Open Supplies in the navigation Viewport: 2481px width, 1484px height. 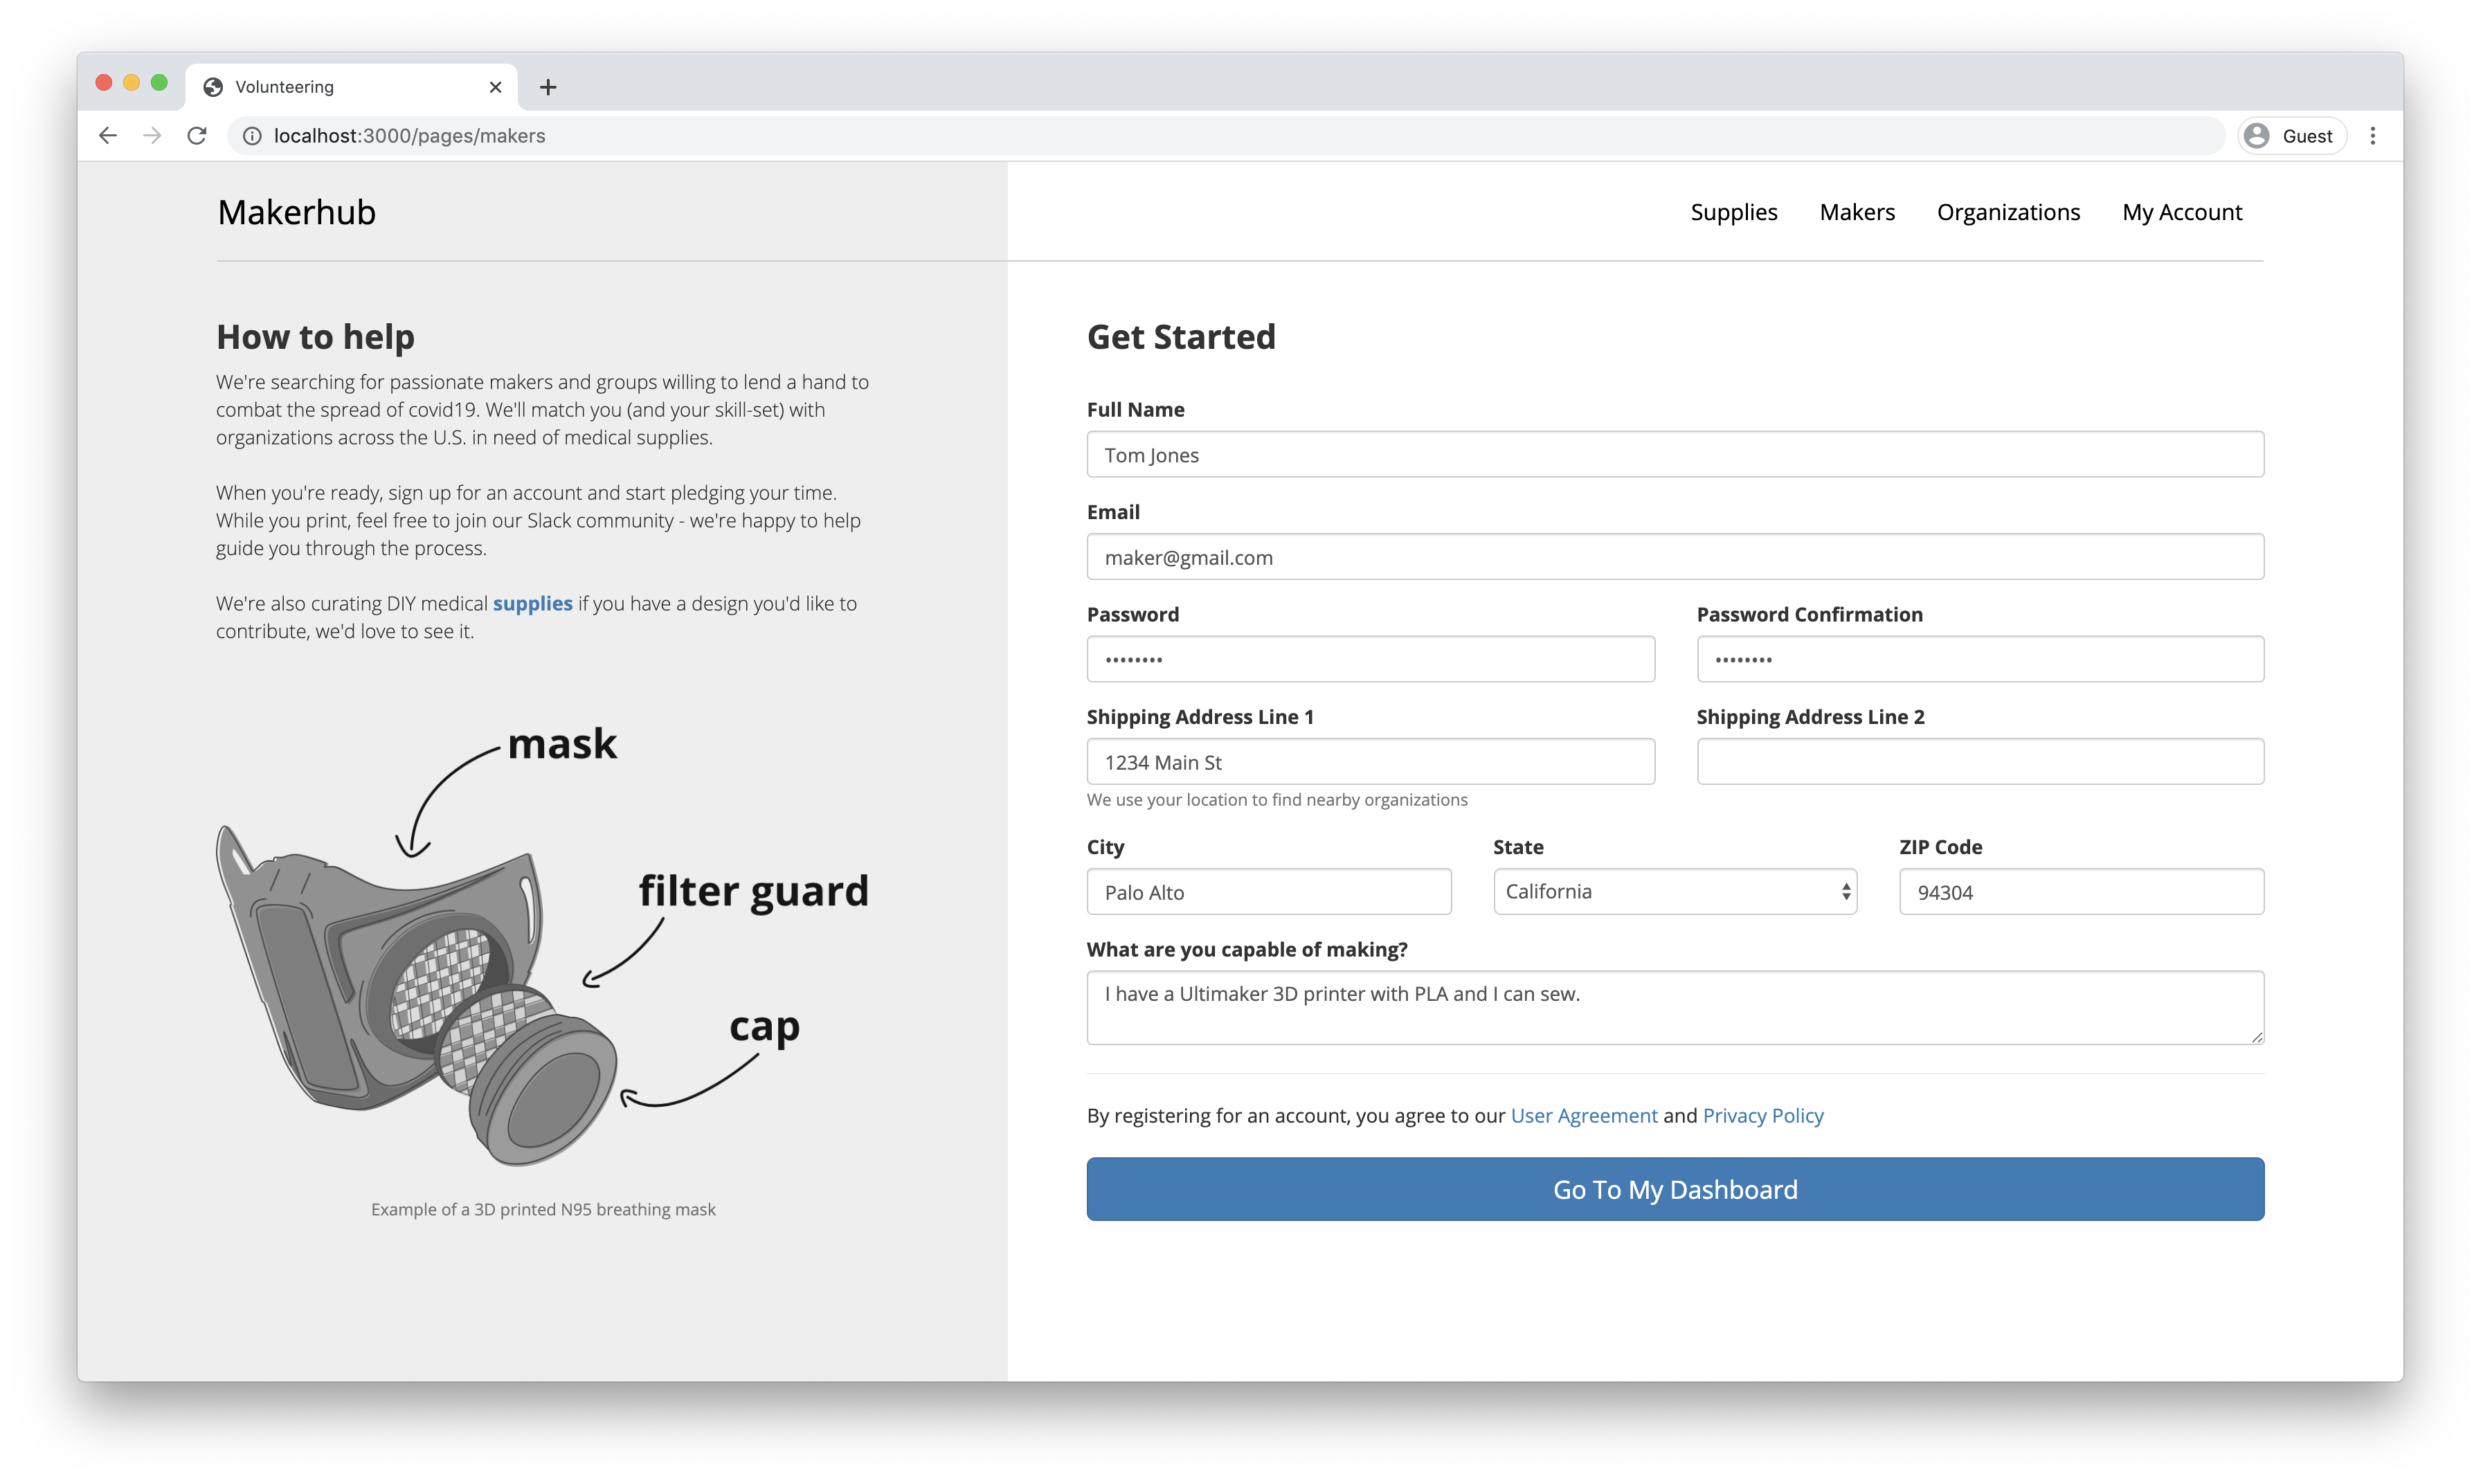[1733, 212]
